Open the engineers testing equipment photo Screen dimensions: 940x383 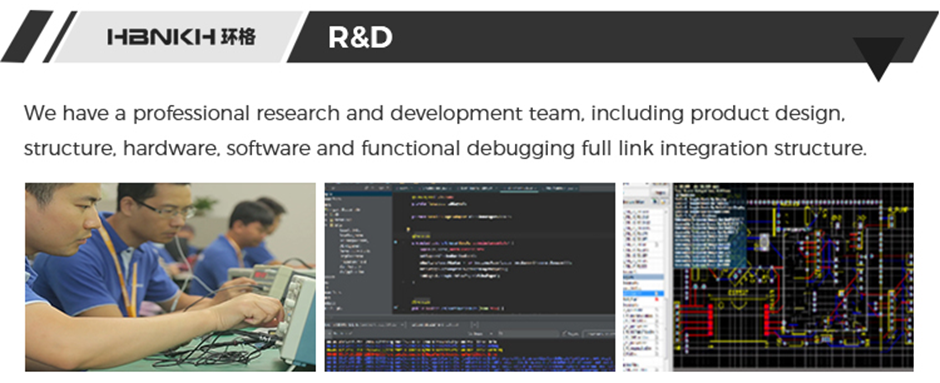(170, 277)
